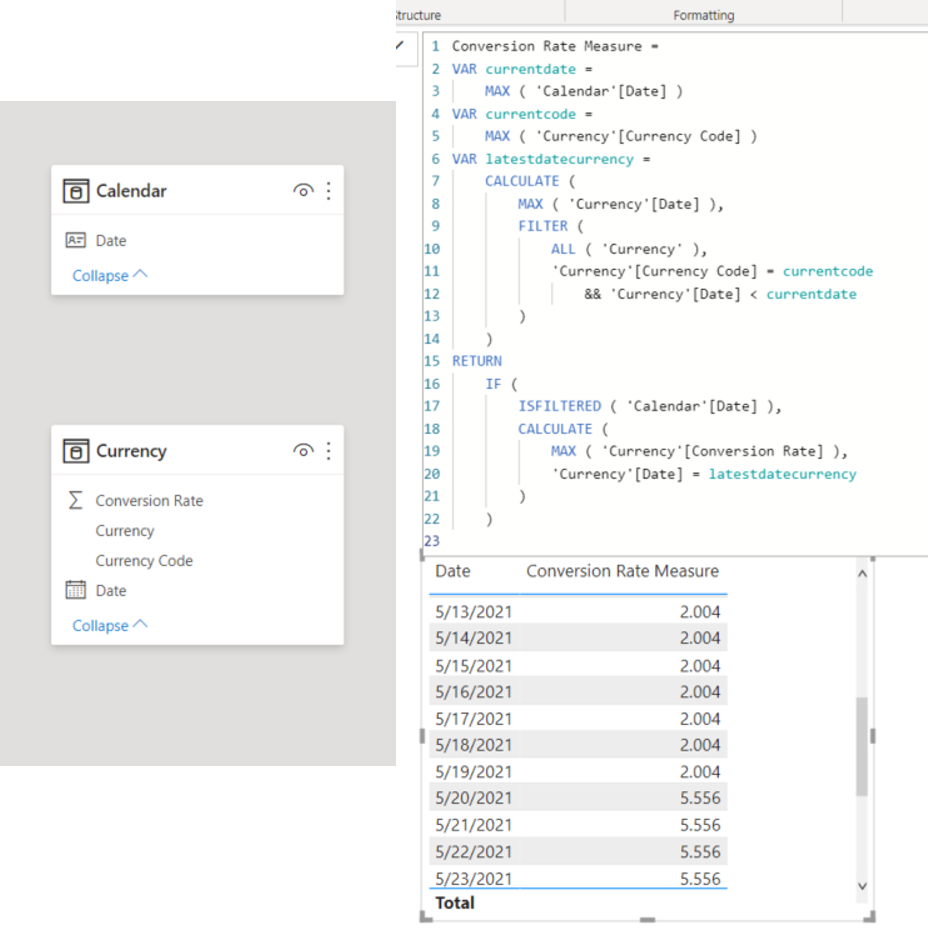Viewport: 928px width, 945px height.
Task: Select Date field in Currency table
Action: coord(111,591)
